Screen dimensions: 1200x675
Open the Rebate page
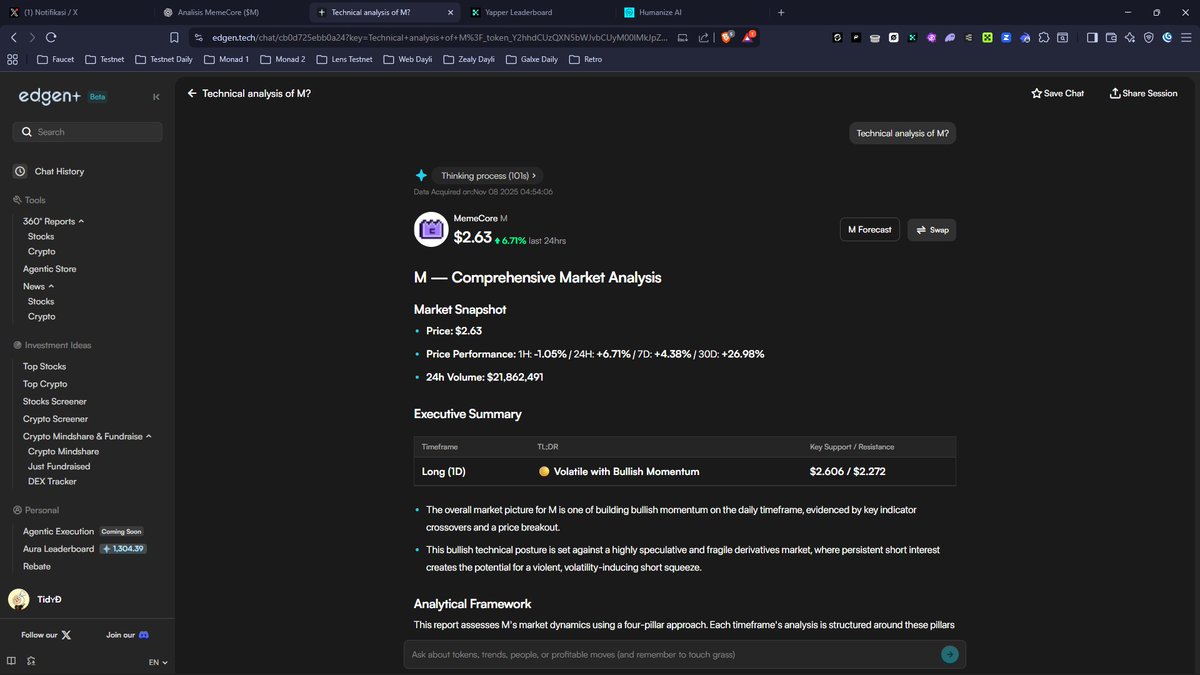[37, 566]
